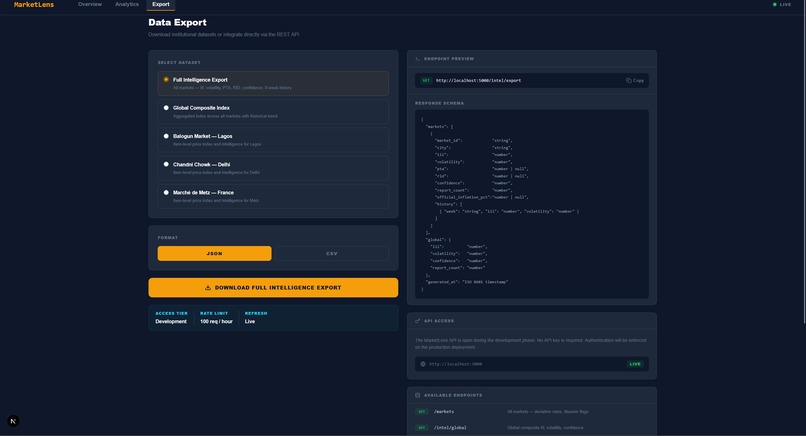Image resolution: width=806 pixels, height=436 pixels.
Task: Click the Endpoint Preview header icon
Action: click(417, 59)
